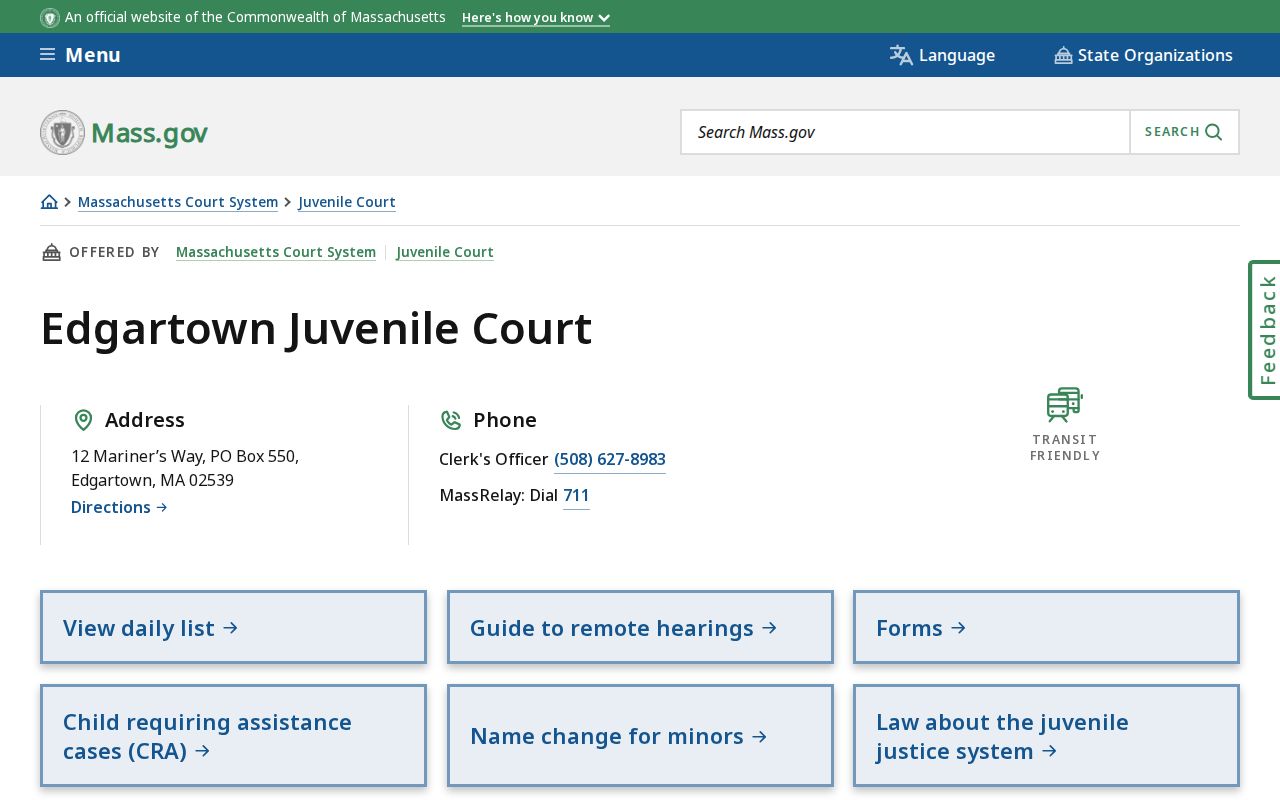Click the Edgartown Juvenile Court heading

tap(316, 328)
